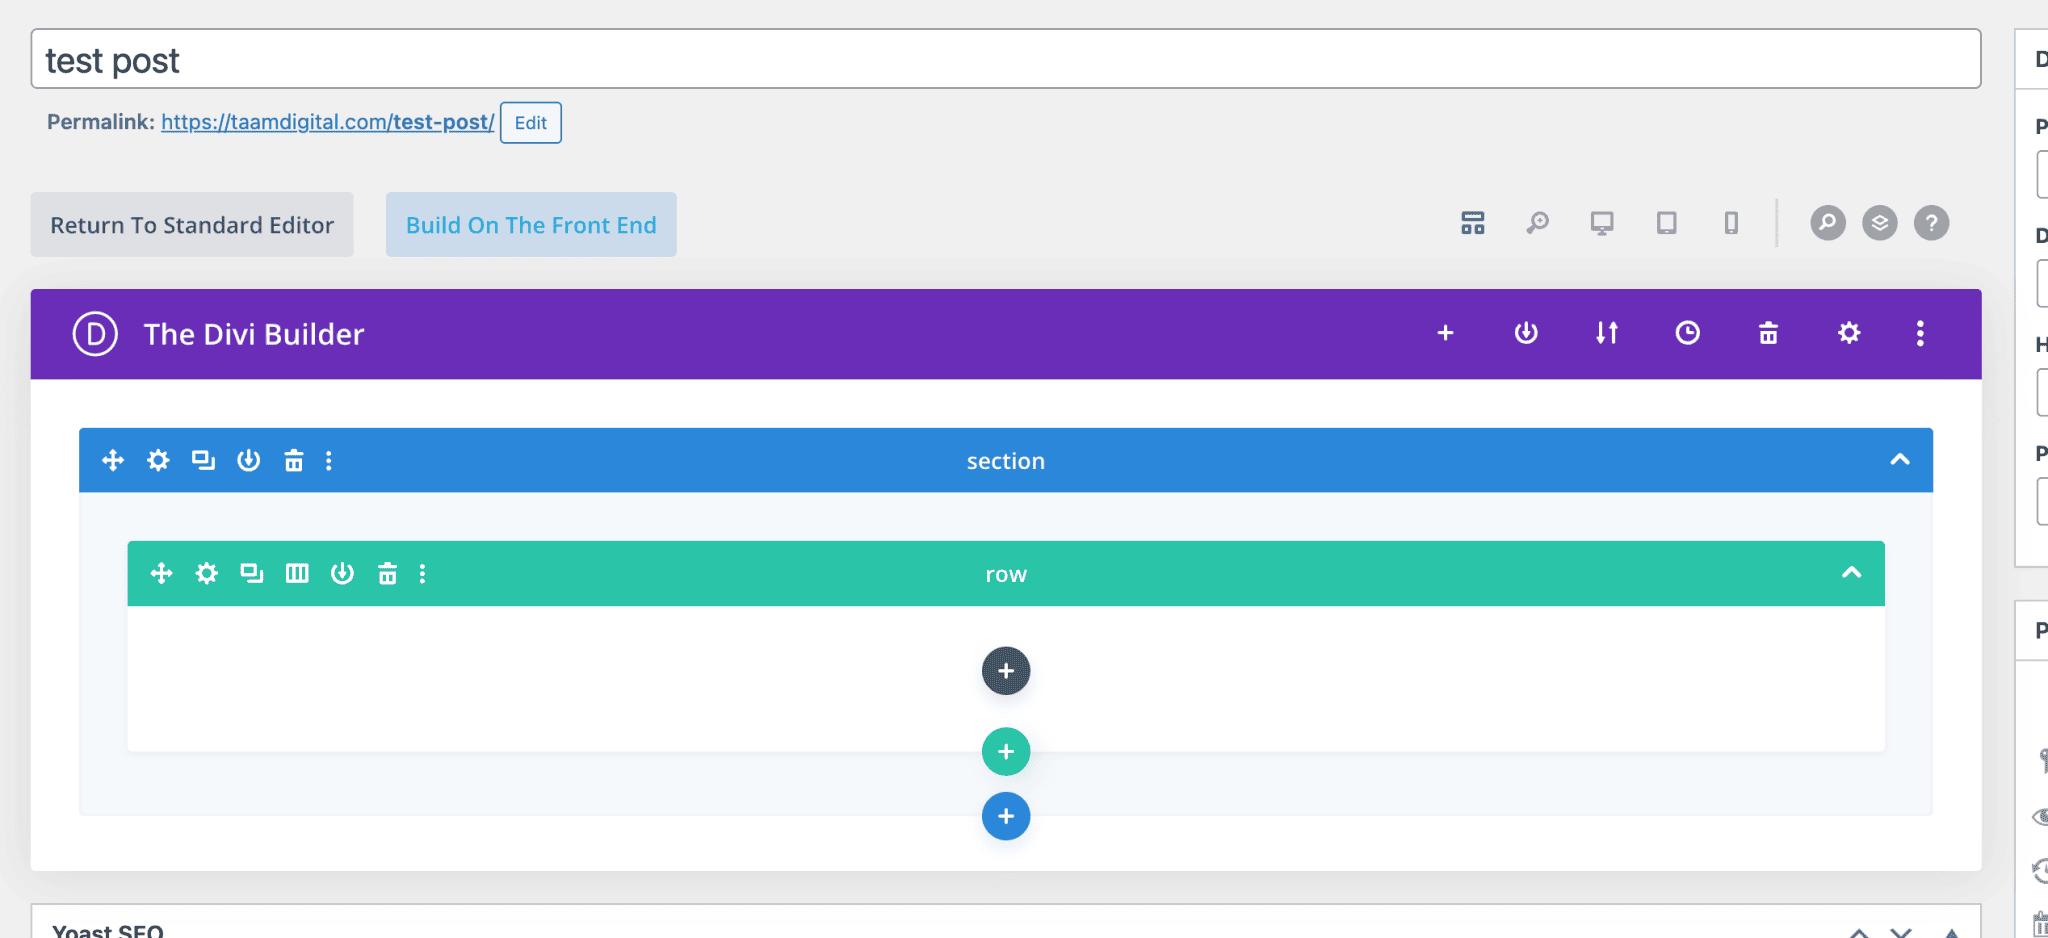2048x938 pixels.
Task: Open section more options dots
Action: (329, 460)
